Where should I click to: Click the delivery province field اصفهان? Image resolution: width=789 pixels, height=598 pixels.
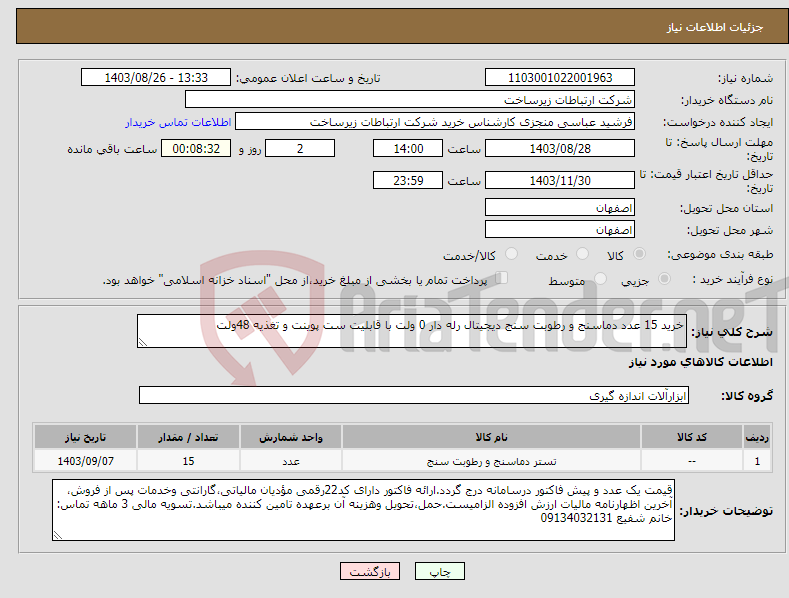pos(560,207)
